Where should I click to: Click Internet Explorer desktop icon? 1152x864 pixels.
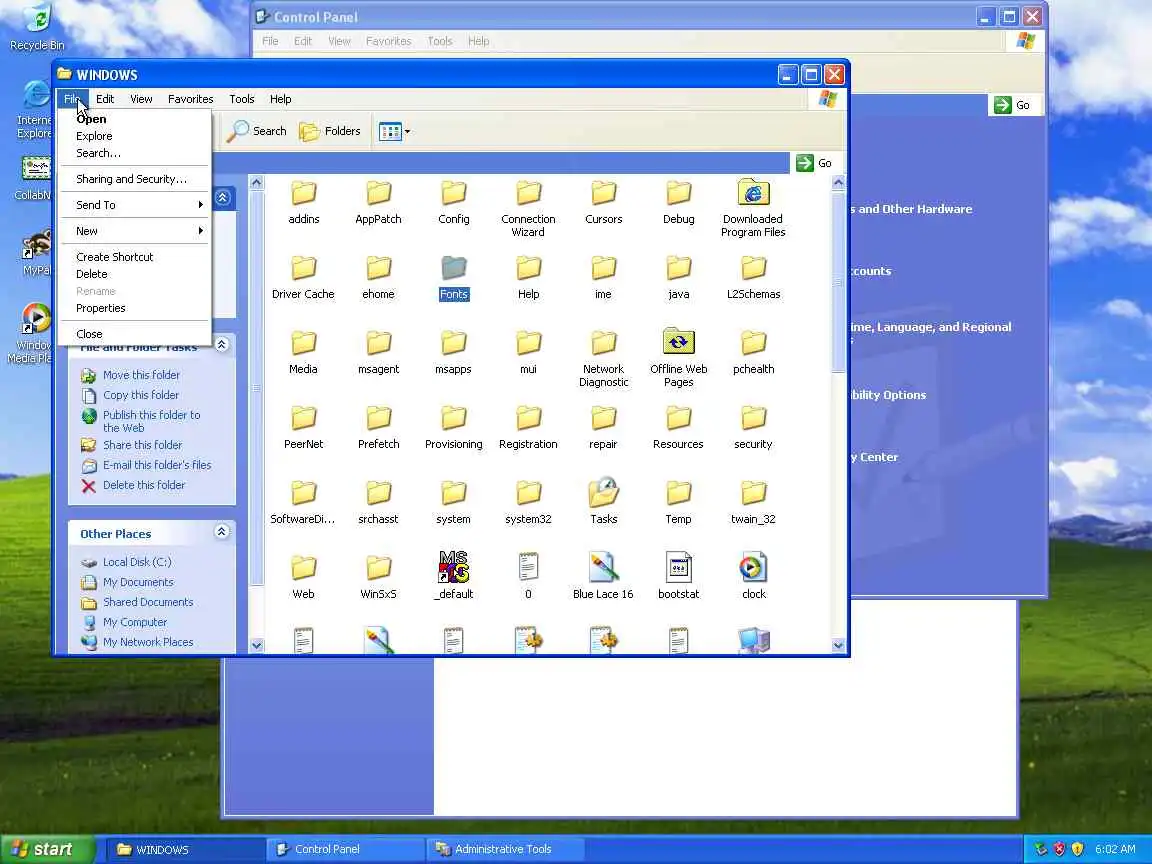(x=34, y=110)
